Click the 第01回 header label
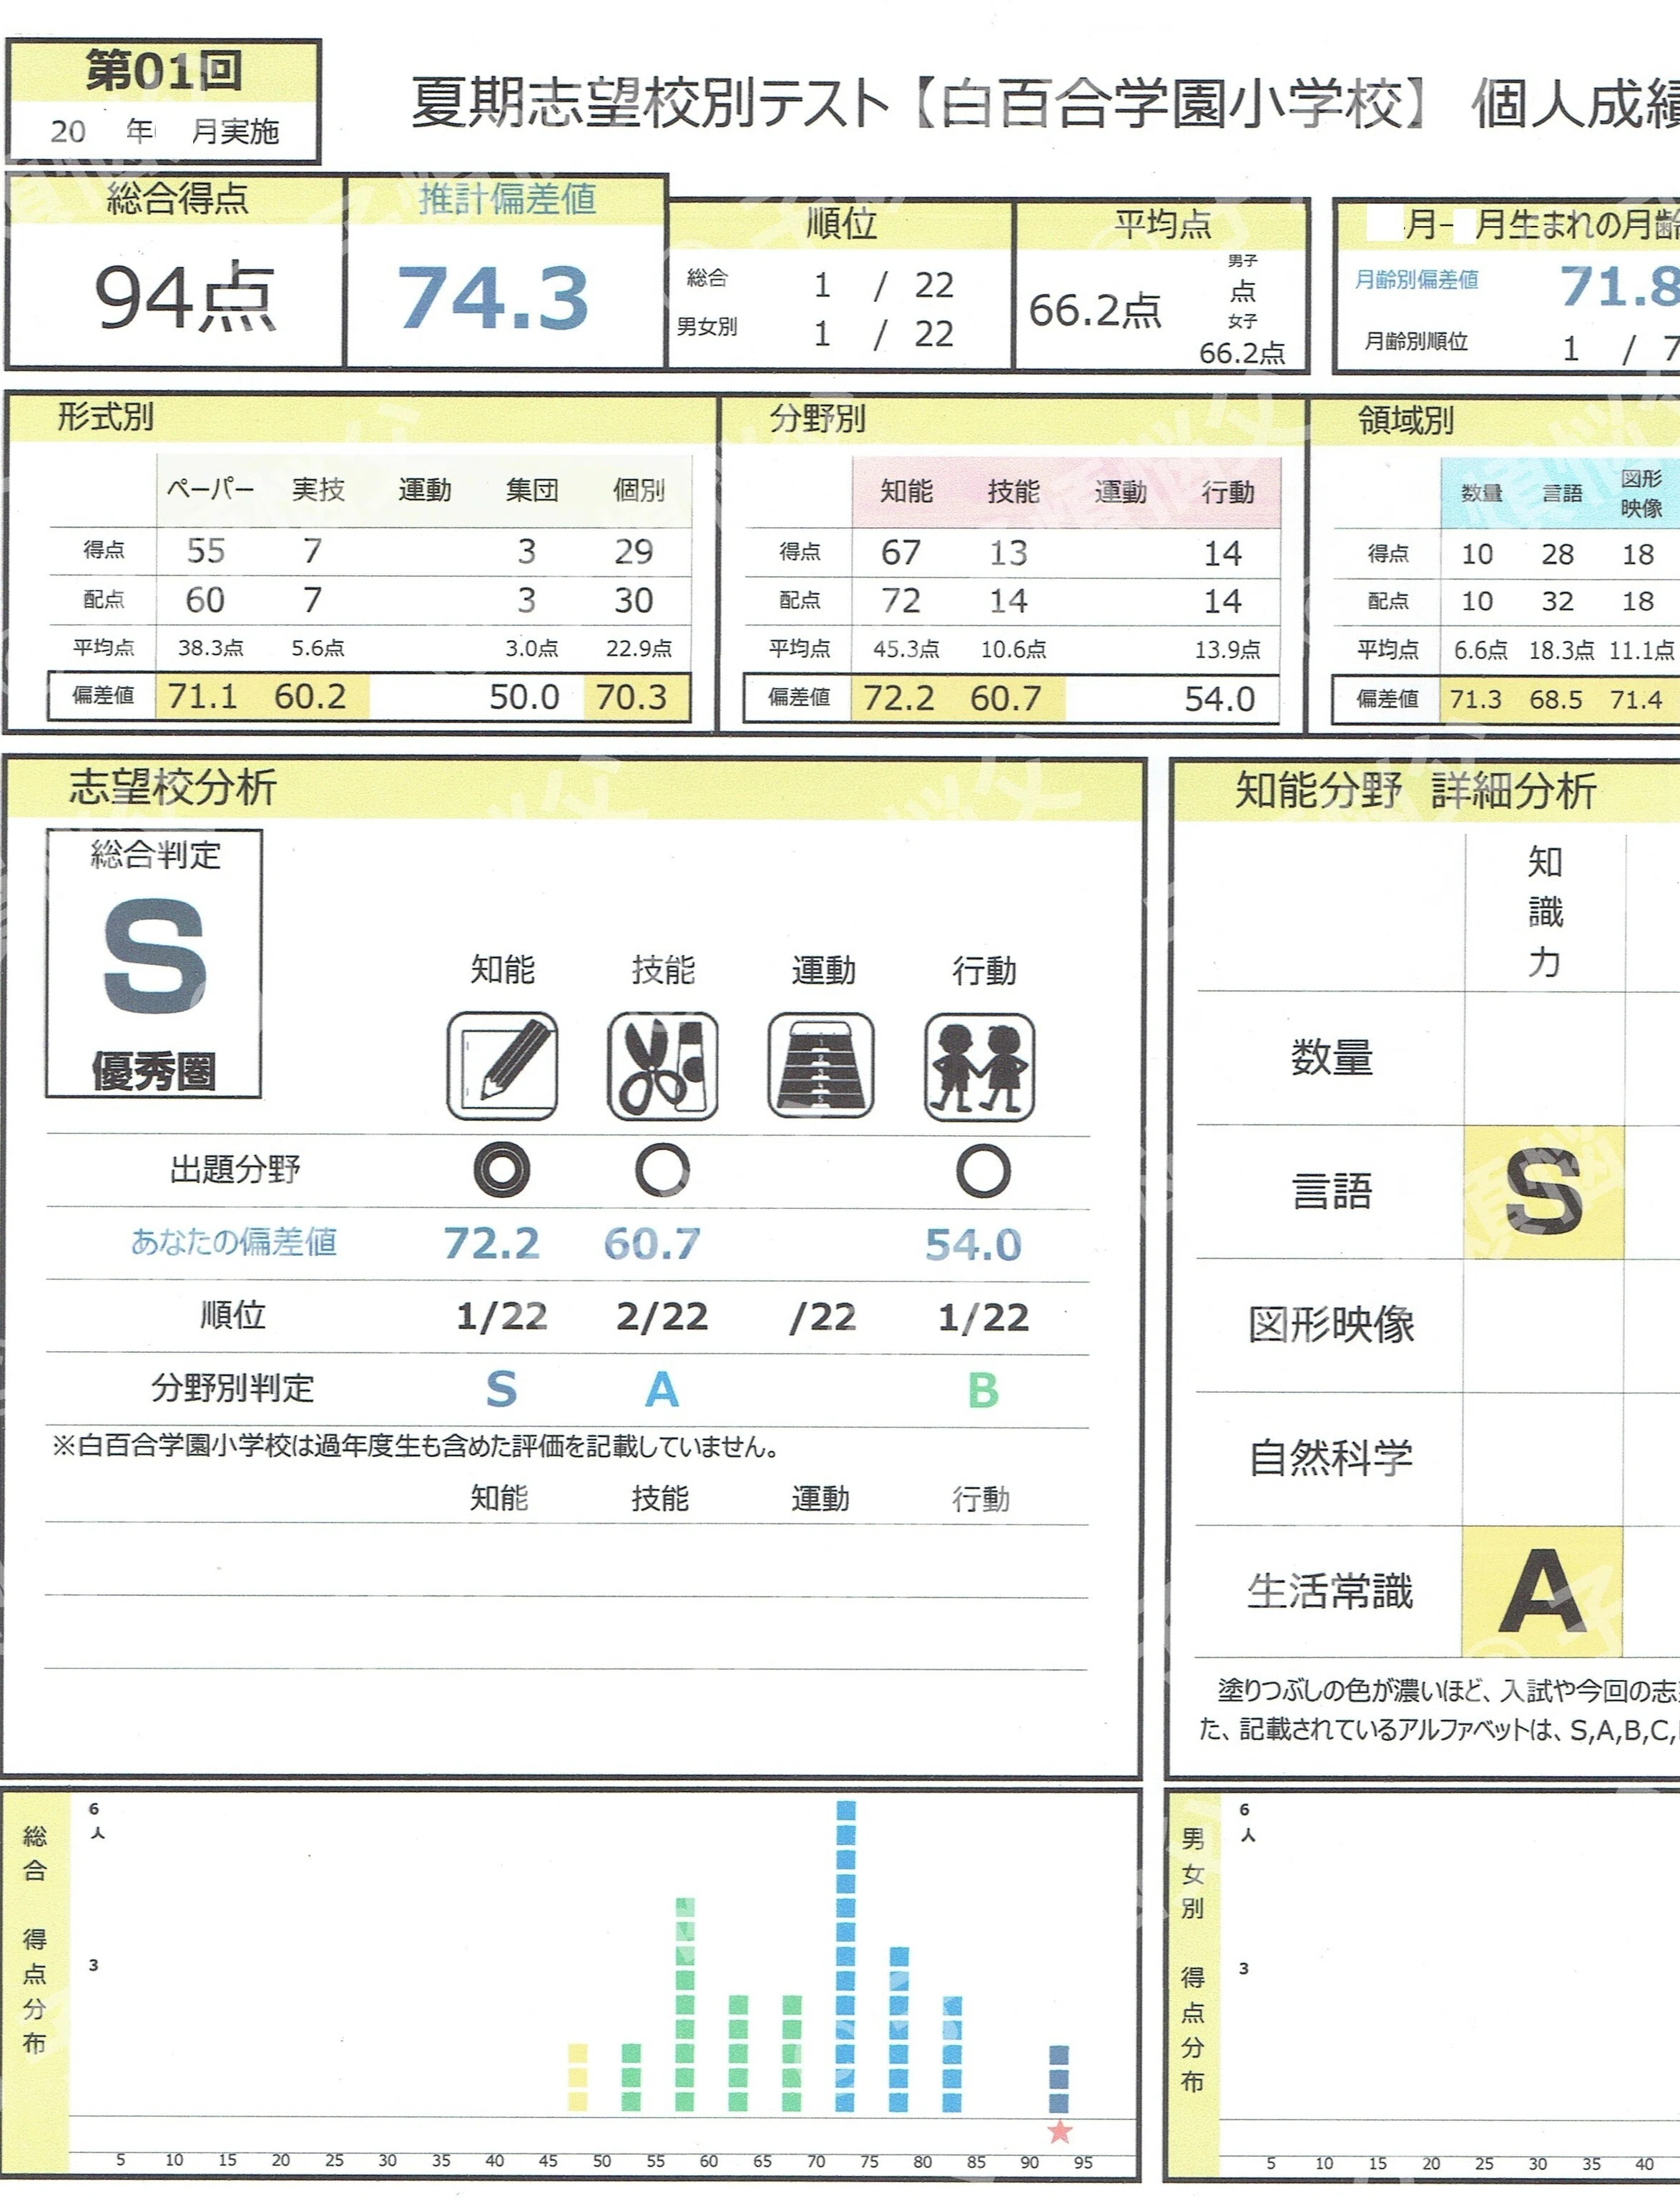 [164, 71]
